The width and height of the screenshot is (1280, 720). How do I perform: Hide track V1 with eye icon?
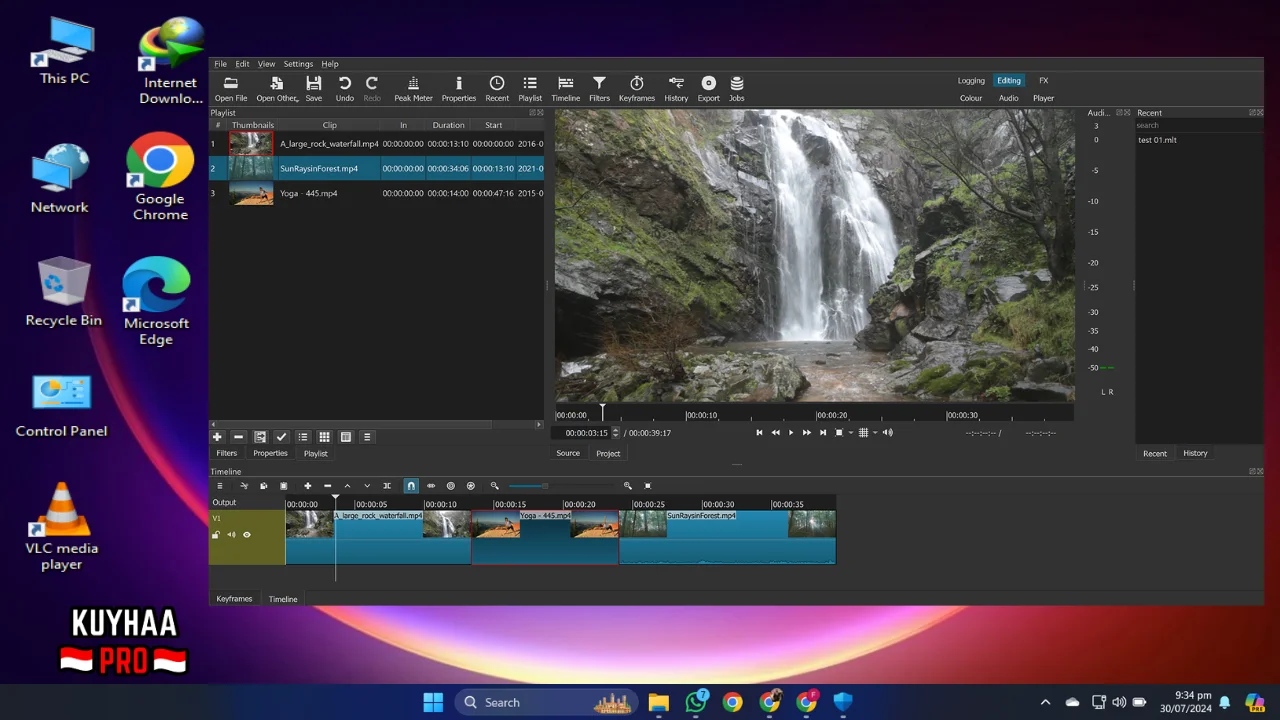(247, 535)
